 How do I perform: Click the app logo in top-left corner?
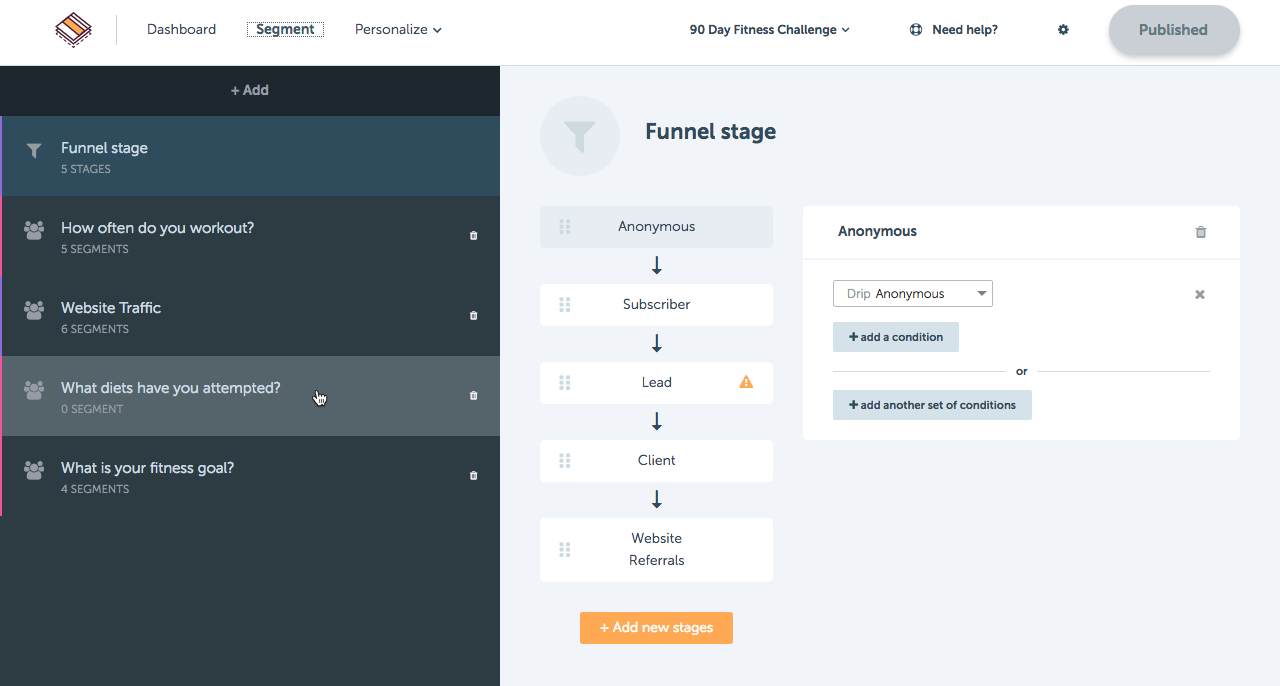click(x=73, y=30)
